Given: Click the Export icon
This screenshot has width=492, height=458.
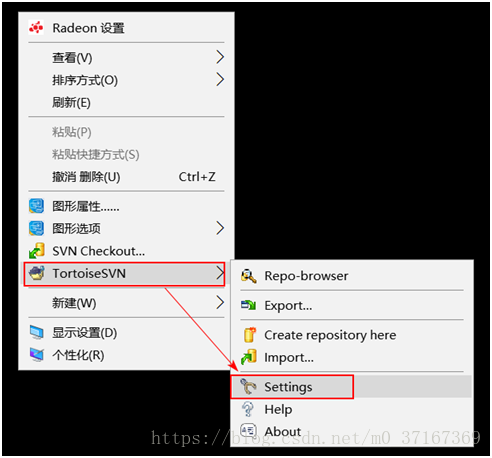Looking at the screenshot, I should pos(249,305).
